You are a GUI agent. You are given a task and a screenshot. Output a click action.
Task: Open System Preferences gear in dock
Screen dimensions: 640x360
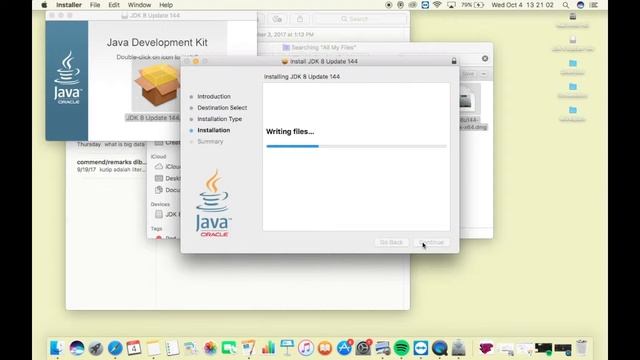(x=363, y=348)
